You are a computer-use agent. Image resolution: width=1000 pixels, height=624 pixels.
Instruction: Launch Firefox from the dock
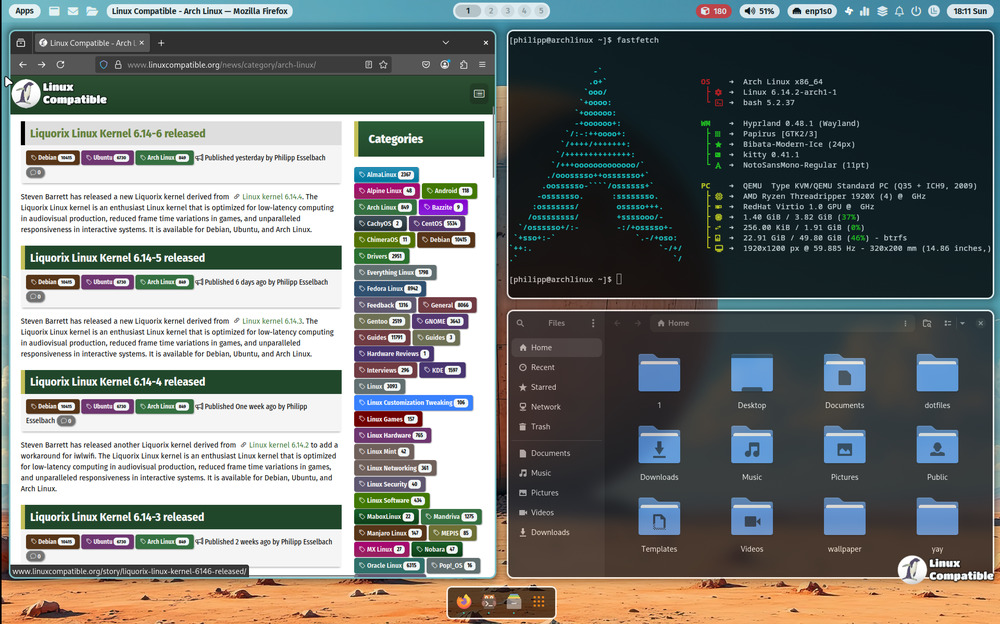(464, 601)
